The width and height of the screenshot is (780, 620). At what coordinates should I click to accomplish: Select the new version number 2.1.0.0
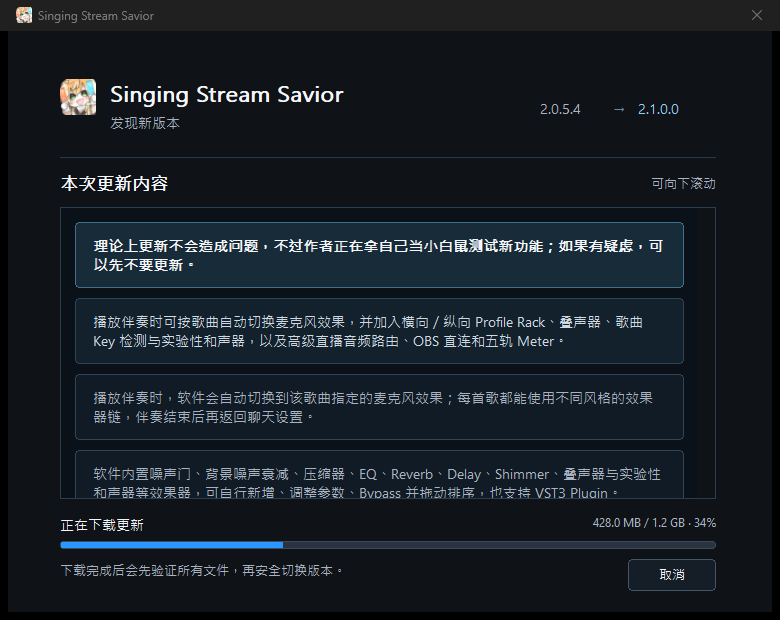pos(658,109)
